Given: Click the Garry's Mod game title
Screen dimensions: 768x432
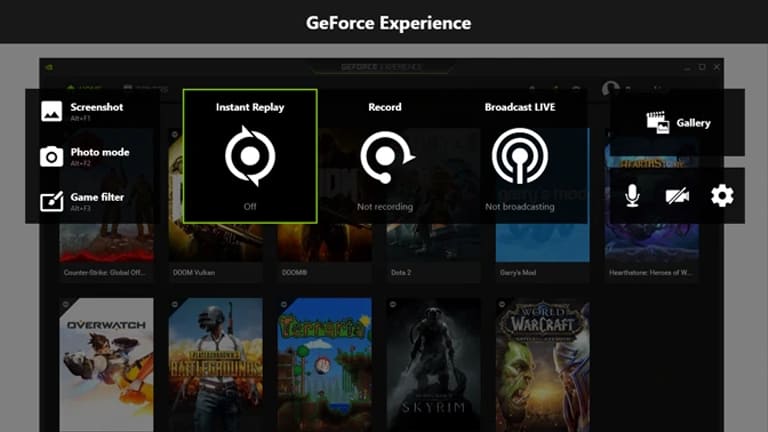Looking at the screenshot, I should click(x=518, y=272).
